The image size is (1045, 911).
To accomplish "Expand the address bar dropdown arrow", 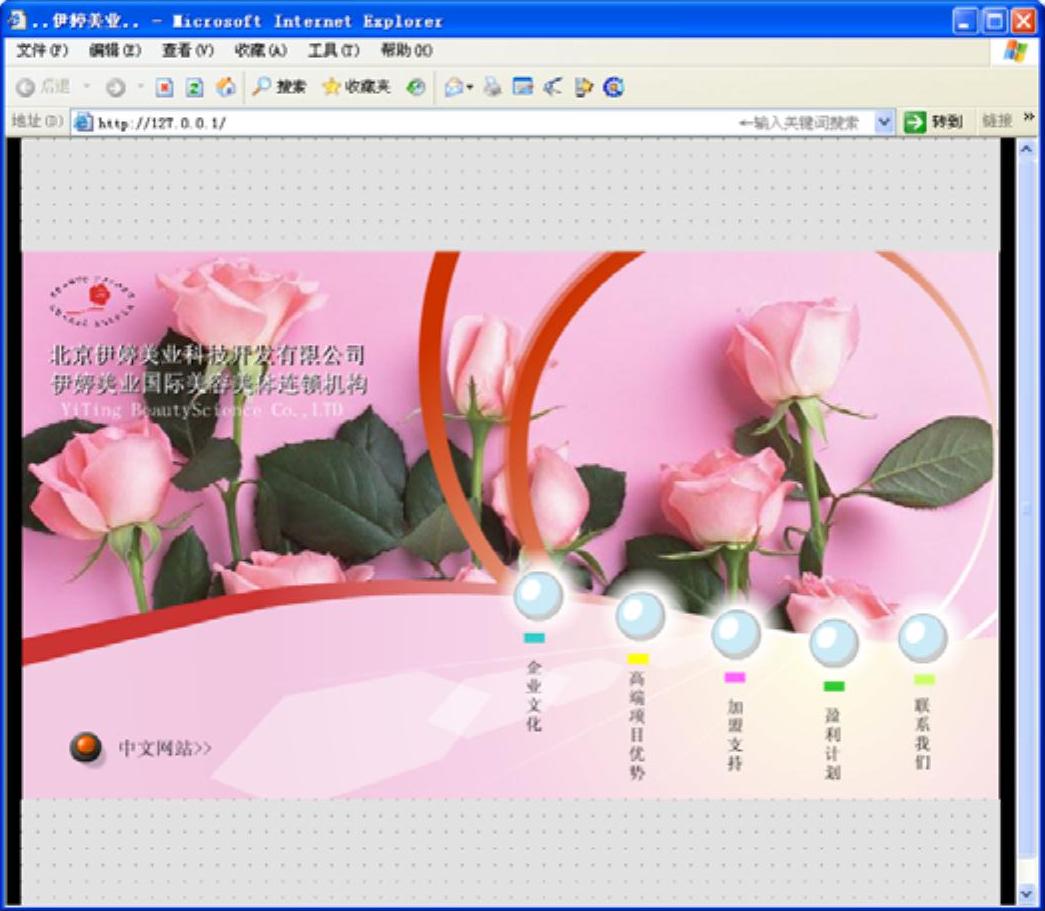I will click(x=884, y=122).
